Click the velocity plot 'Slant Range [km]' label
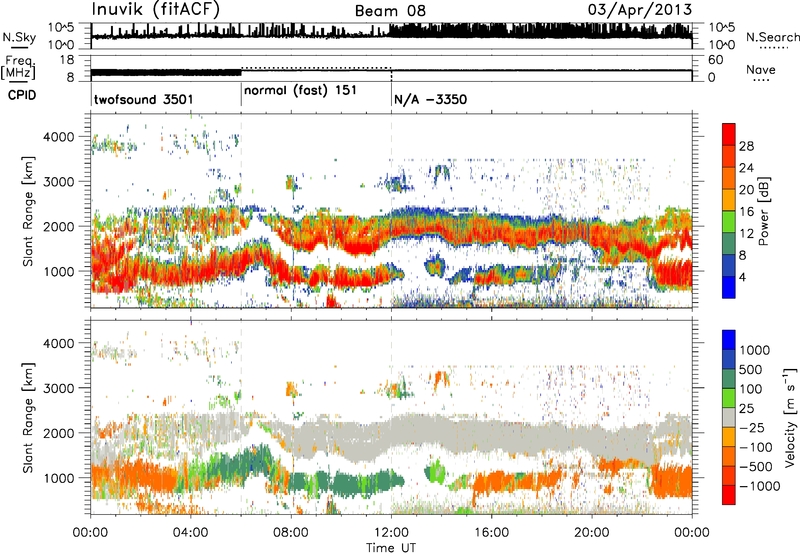800x554 pixels. [x=28, y=418]
